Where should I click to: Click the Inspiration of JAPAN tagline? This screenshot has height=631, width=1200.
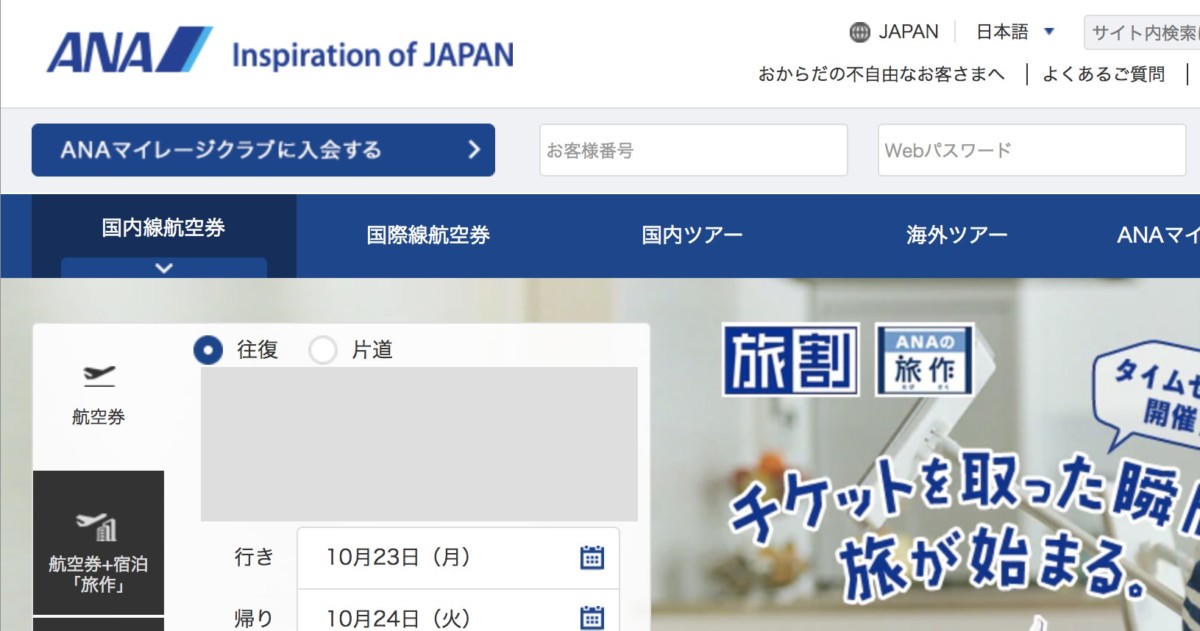(372, 54)
